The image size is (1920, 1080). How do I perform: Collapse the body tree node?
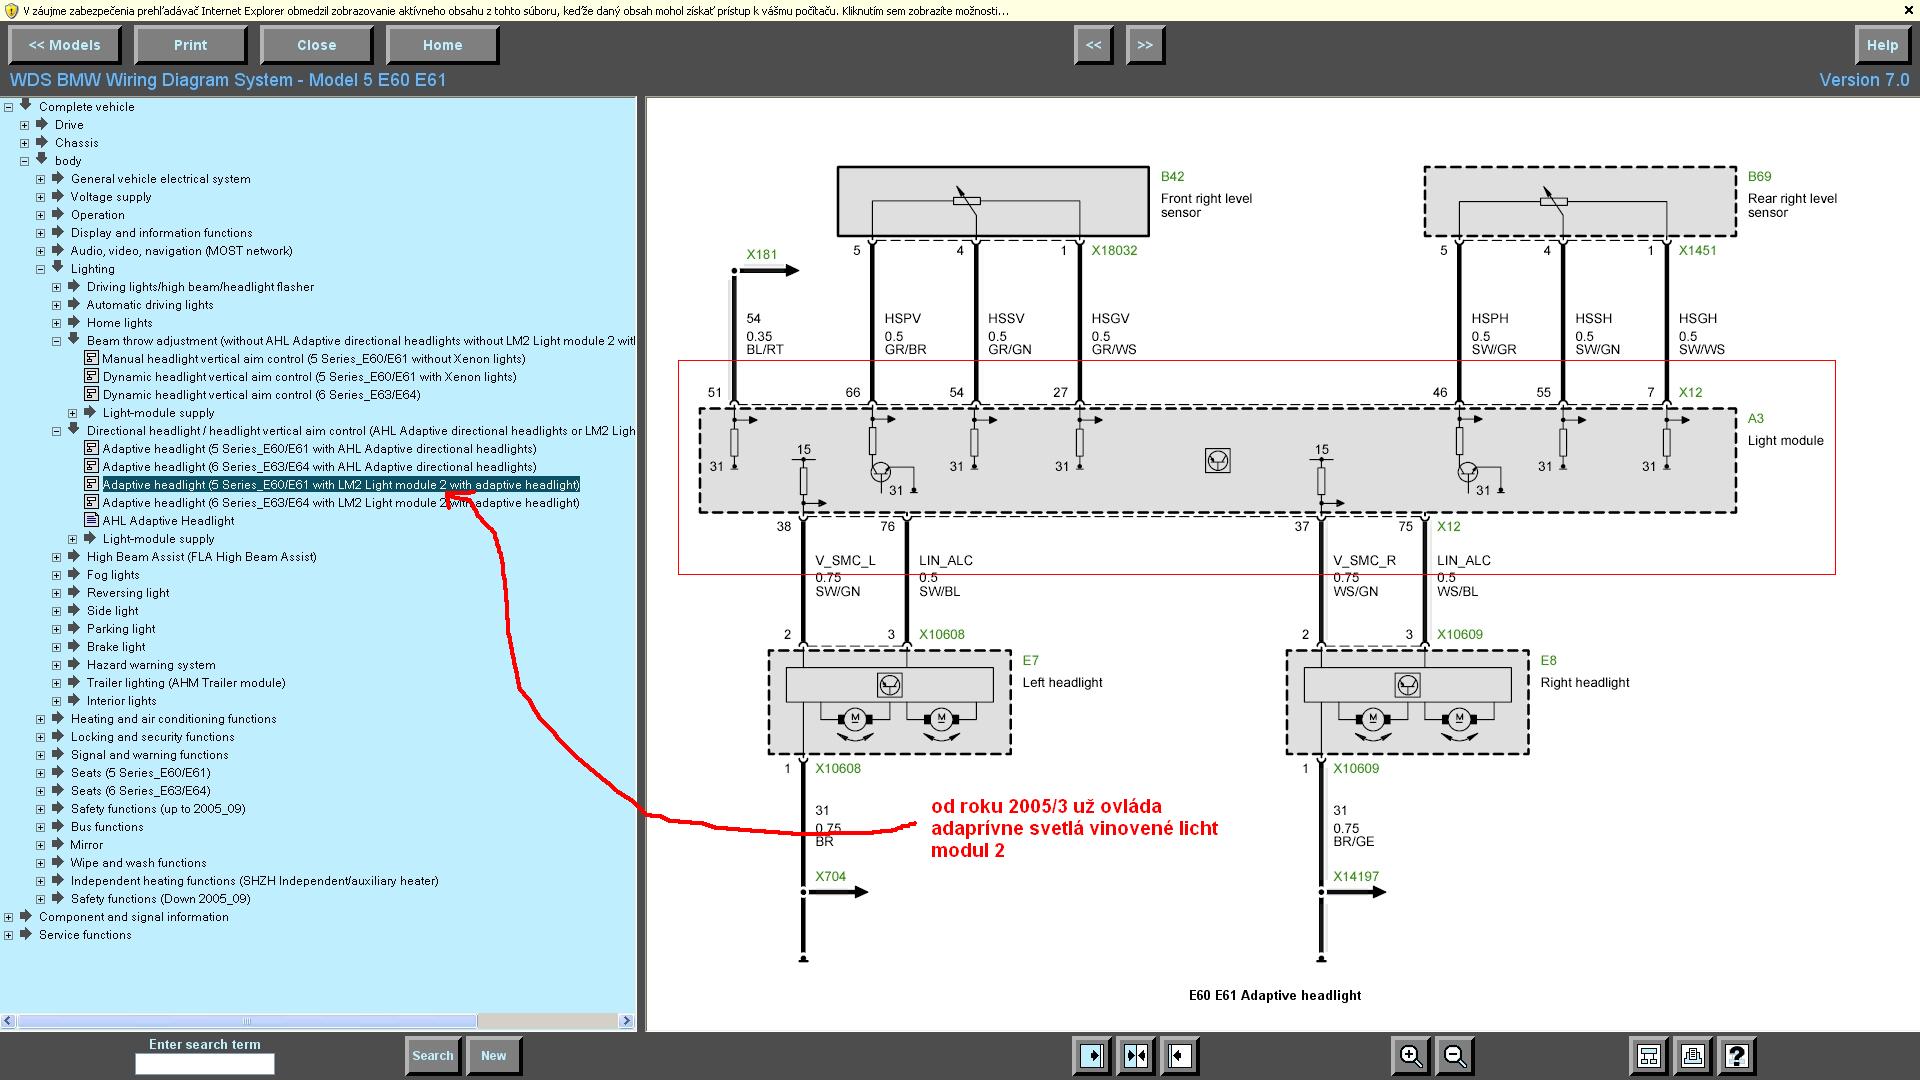coord(24,161)
